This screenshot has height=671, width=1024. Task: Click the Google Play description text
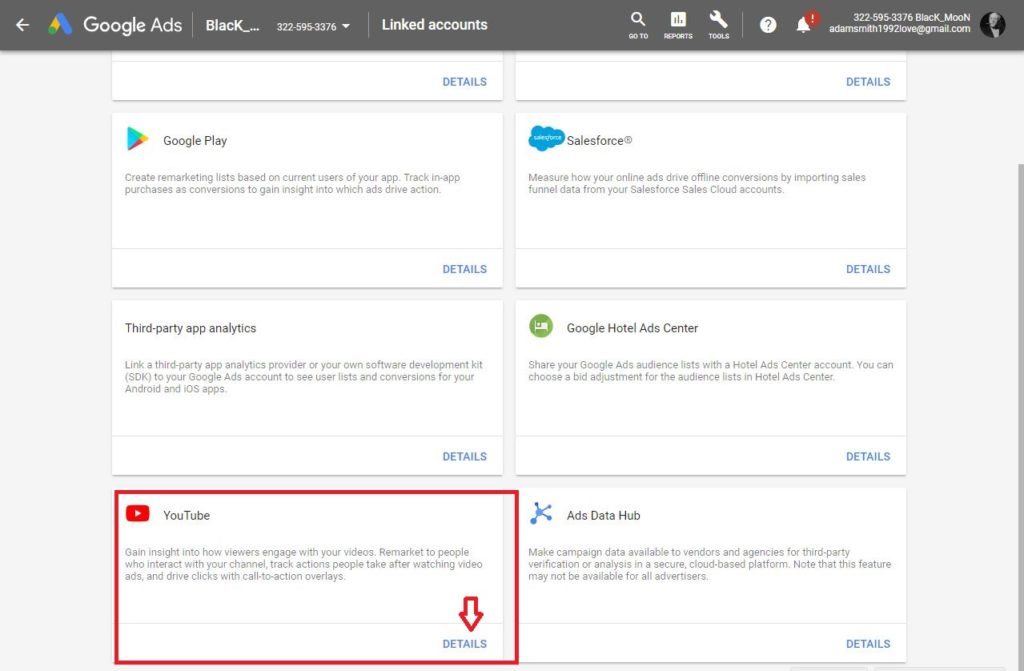(x=292, y=184)
